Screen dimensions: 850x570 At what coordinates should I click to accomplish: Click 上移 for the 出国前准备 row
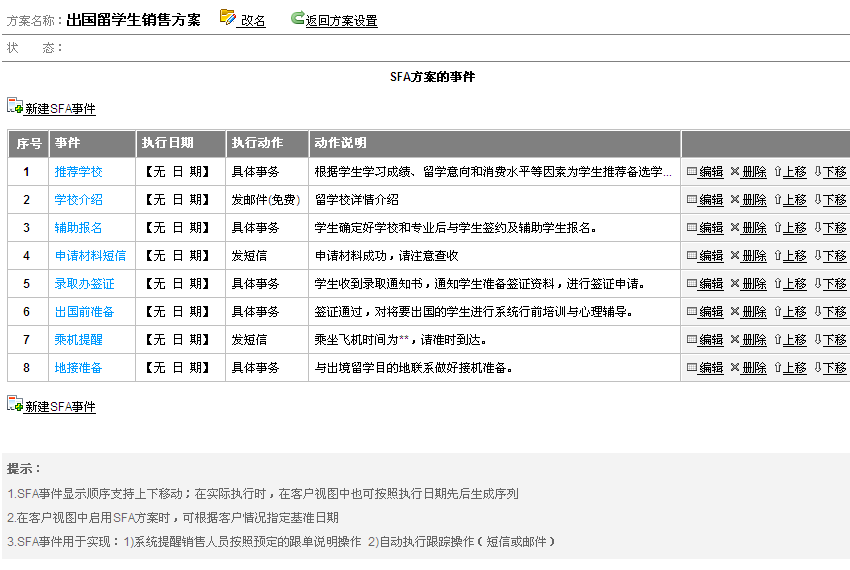(x=795, y=312)
